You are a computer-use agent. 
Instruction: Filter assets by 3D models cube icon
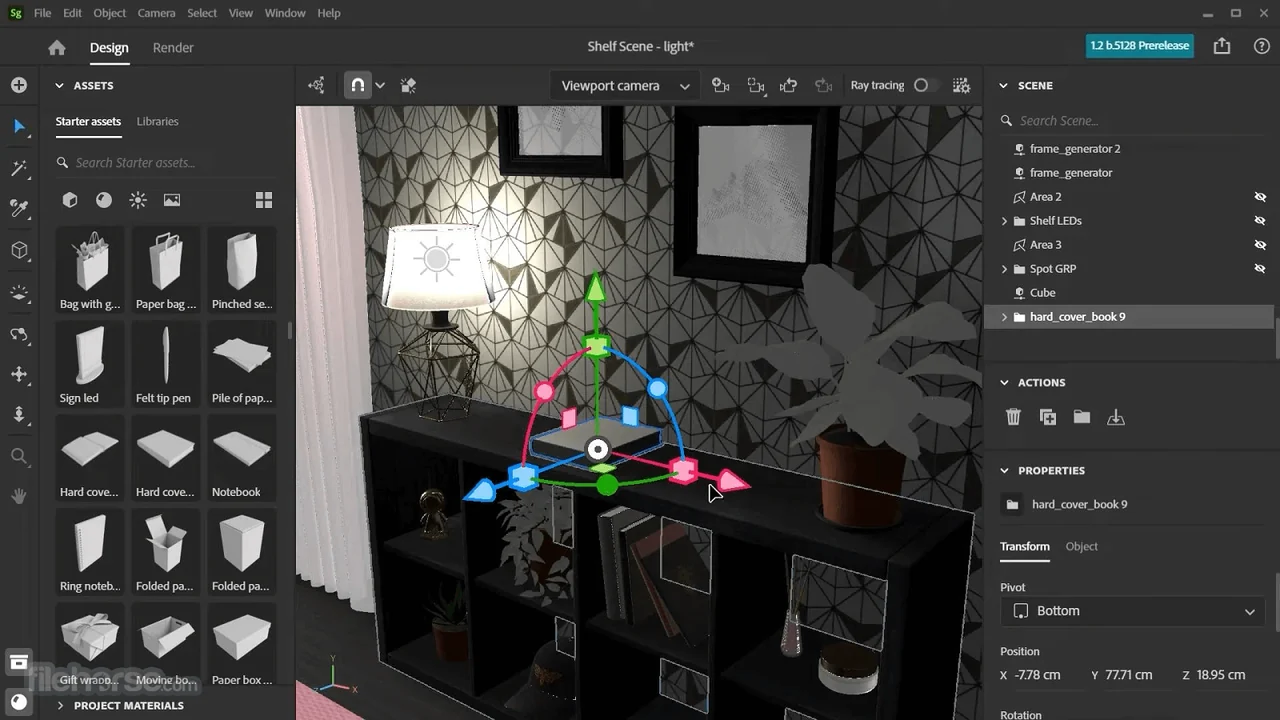[x=70, y=200]
